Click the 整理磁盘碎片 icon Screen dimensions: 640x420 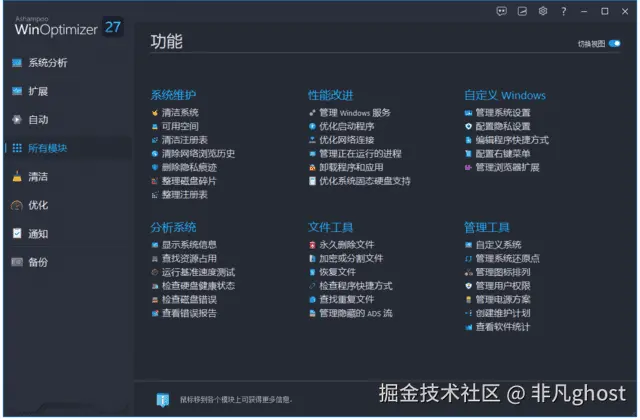click(155, 181)
